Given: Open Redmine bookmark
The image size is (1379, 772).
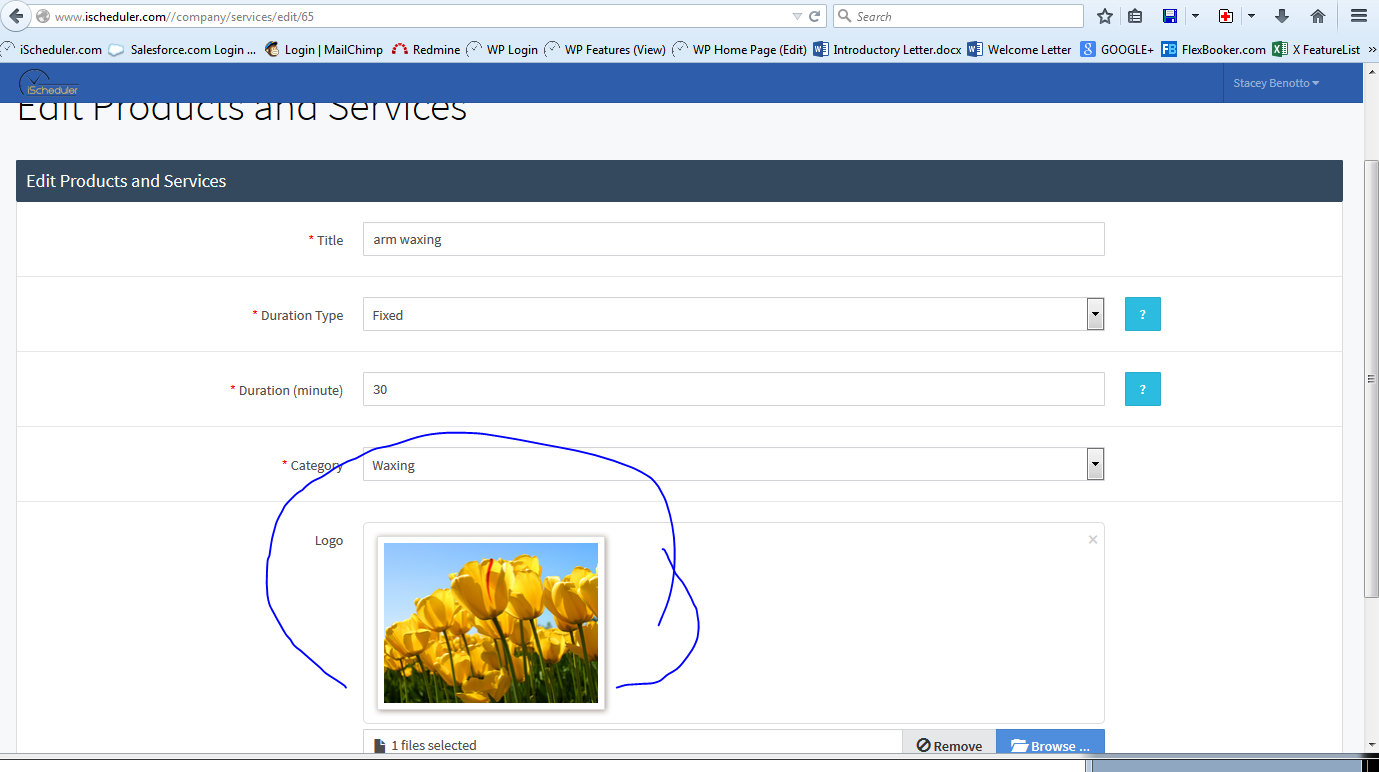Looking at the screenshot, I should tap(426, 49).
